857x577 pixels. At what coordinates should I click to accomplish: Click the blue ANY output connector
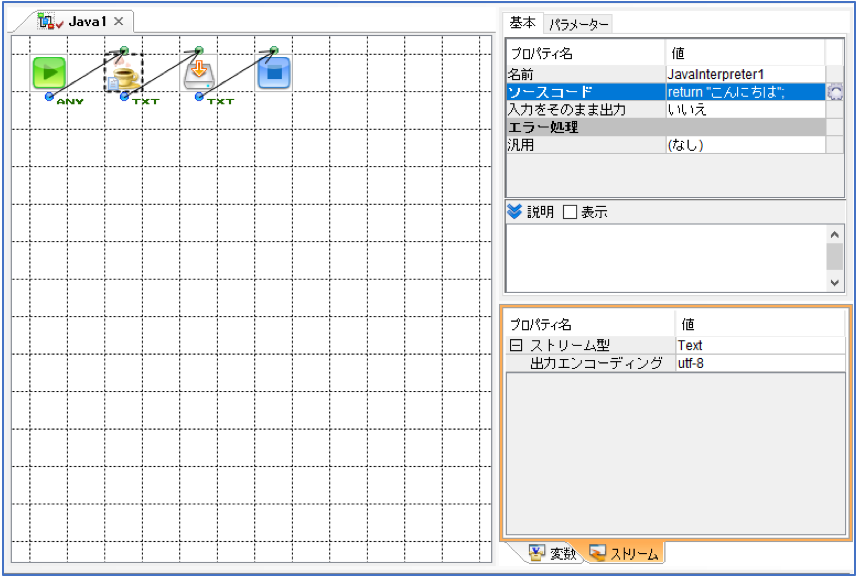49,97
